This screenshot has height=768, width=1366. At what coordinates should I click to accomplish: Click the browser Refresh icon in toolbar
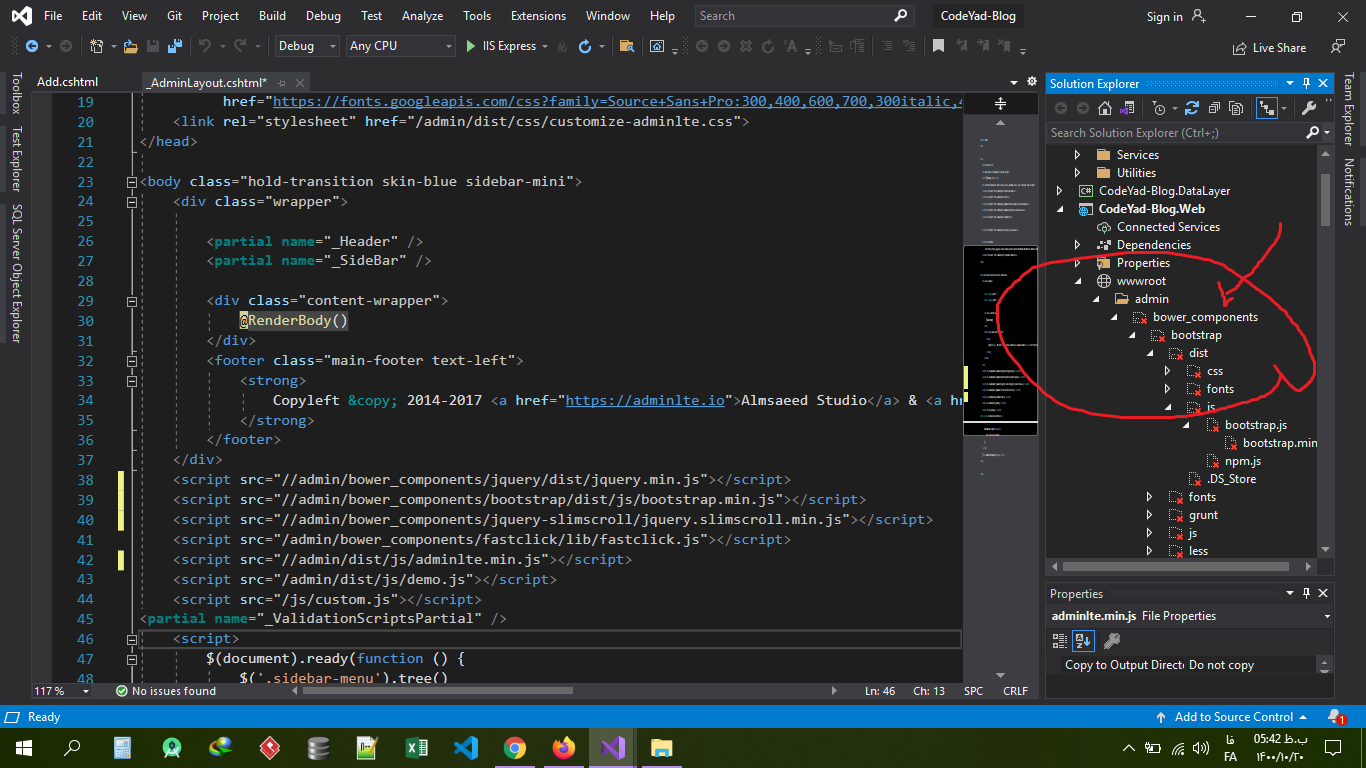[x=585, y=46]
